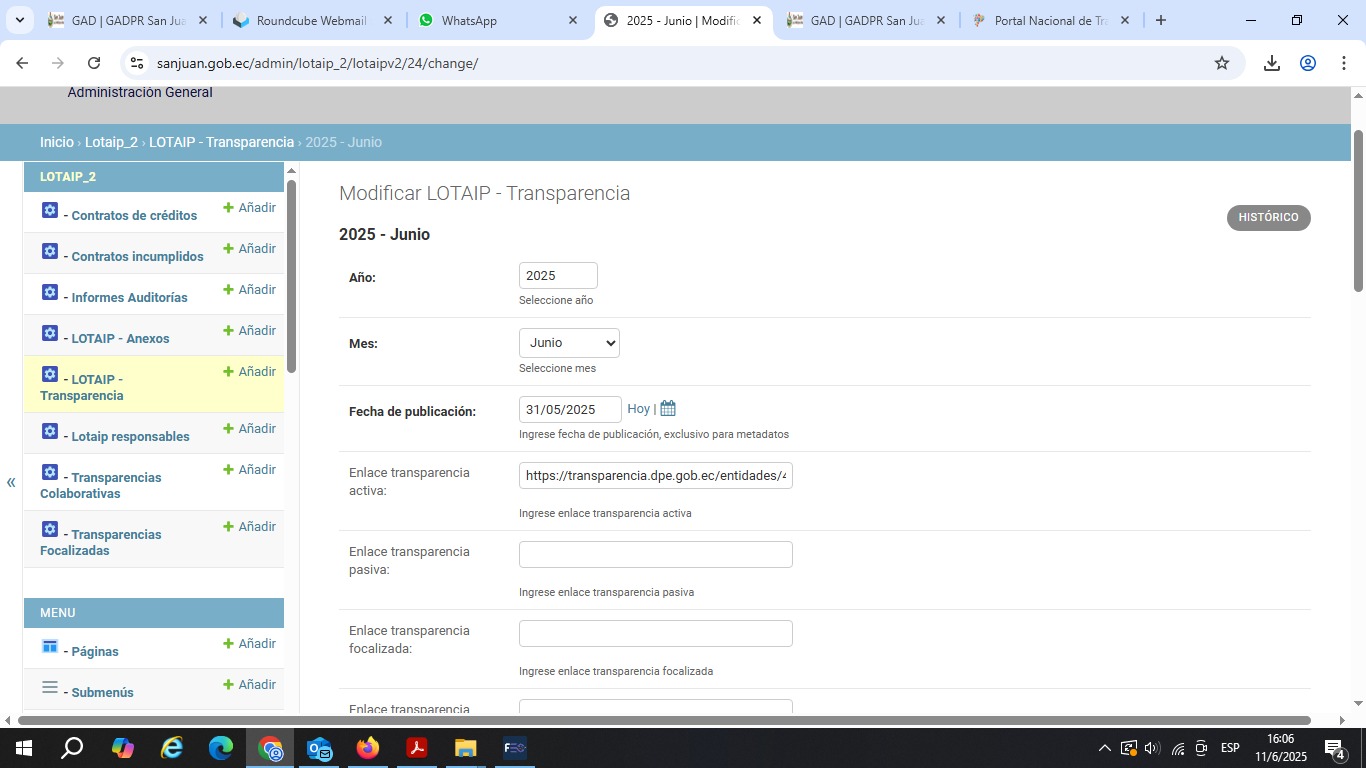
Task: Open the Mes dropdown showing Junio
Action: (569, 343)
